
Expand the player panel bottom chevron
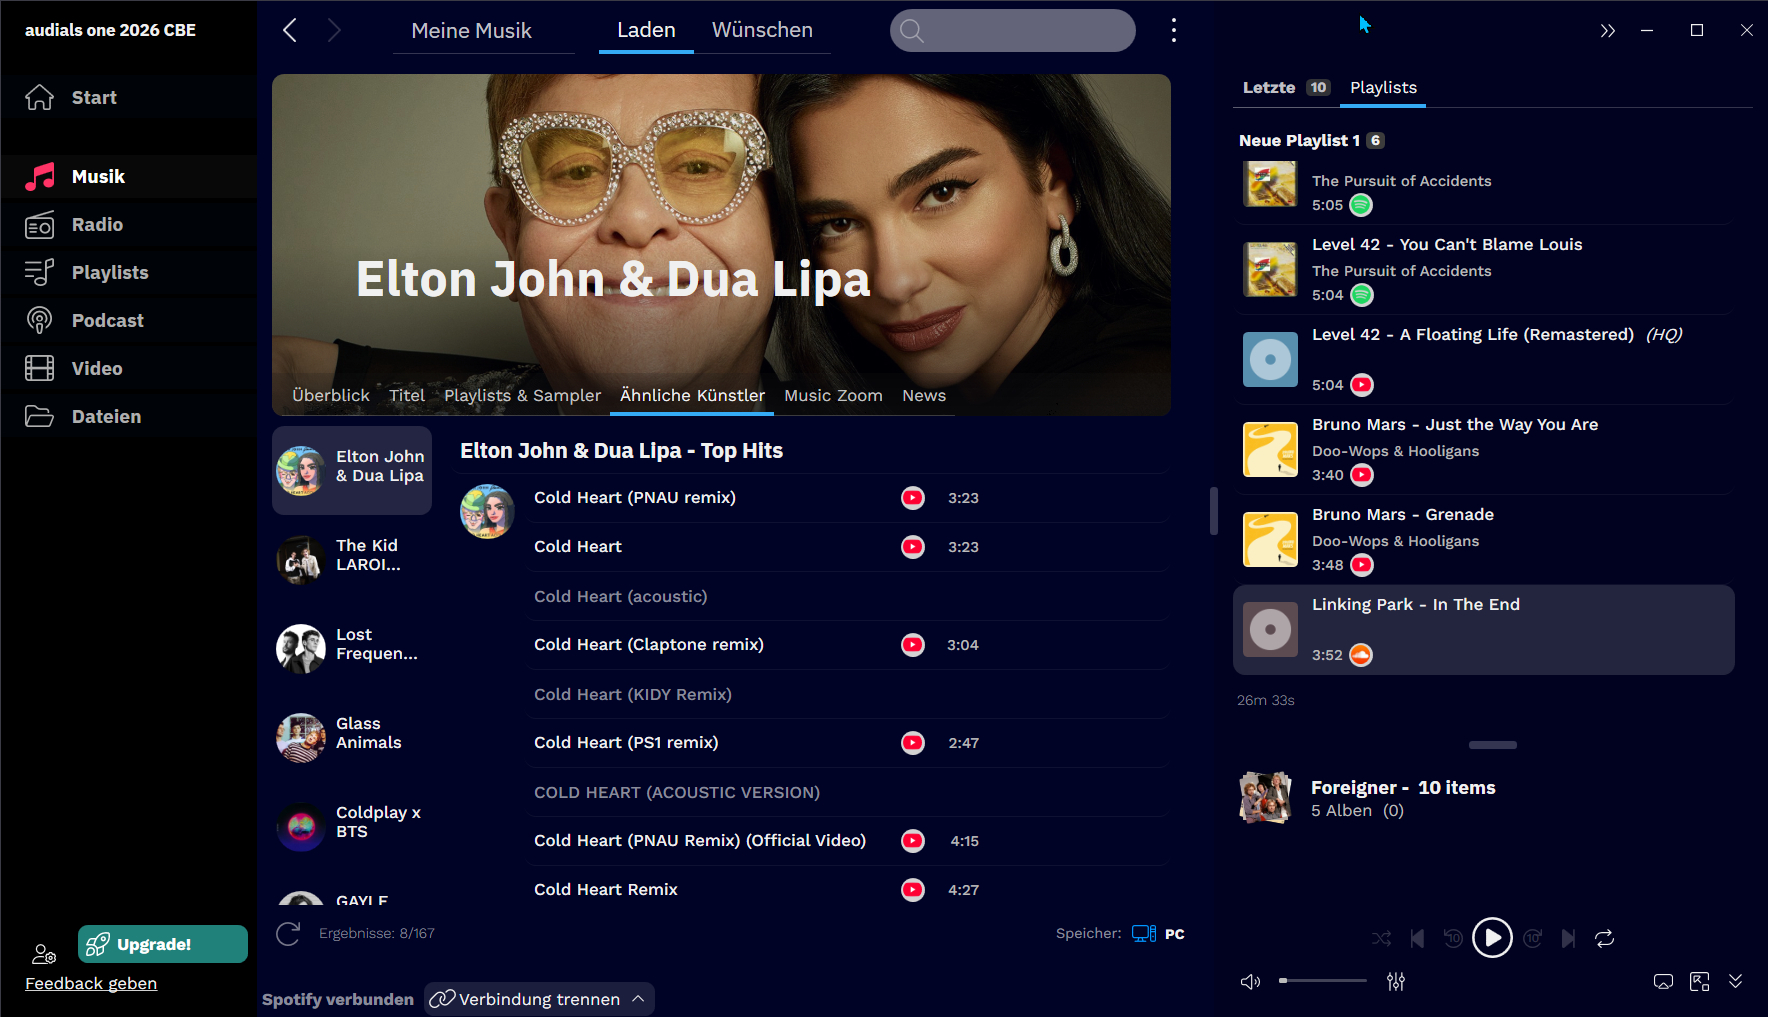pyautogui.click(x=1735, y=981)
